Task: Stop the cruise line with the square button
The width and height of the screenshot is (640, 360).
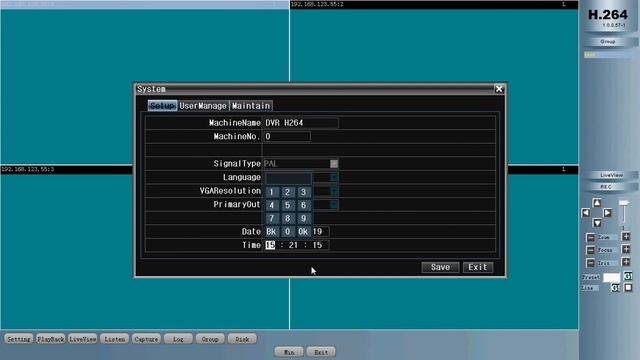Action: coord(628,288)
